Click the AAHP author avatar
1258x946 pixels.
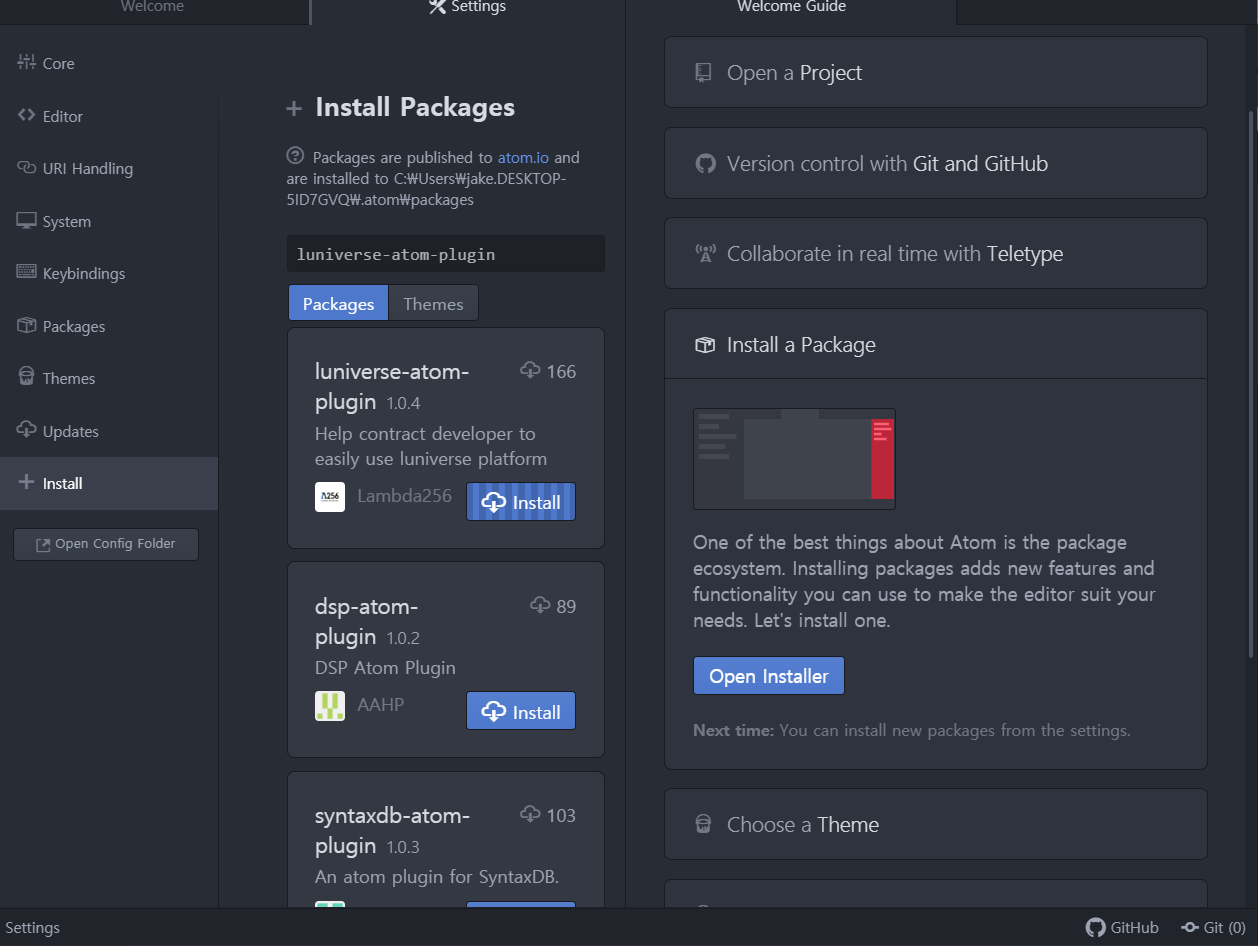(330, 706)
